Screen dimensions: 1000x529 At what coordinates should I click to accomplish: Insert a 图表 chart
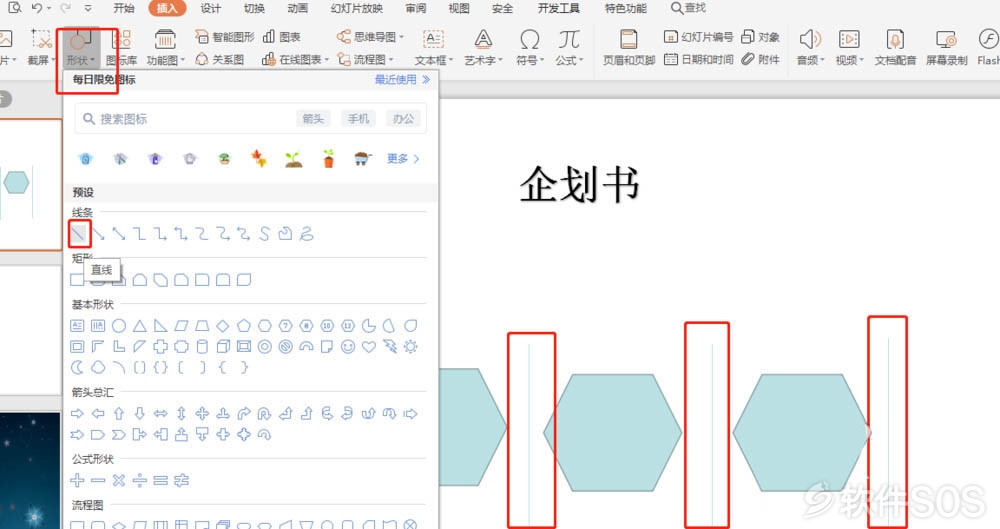pos(281,37)
